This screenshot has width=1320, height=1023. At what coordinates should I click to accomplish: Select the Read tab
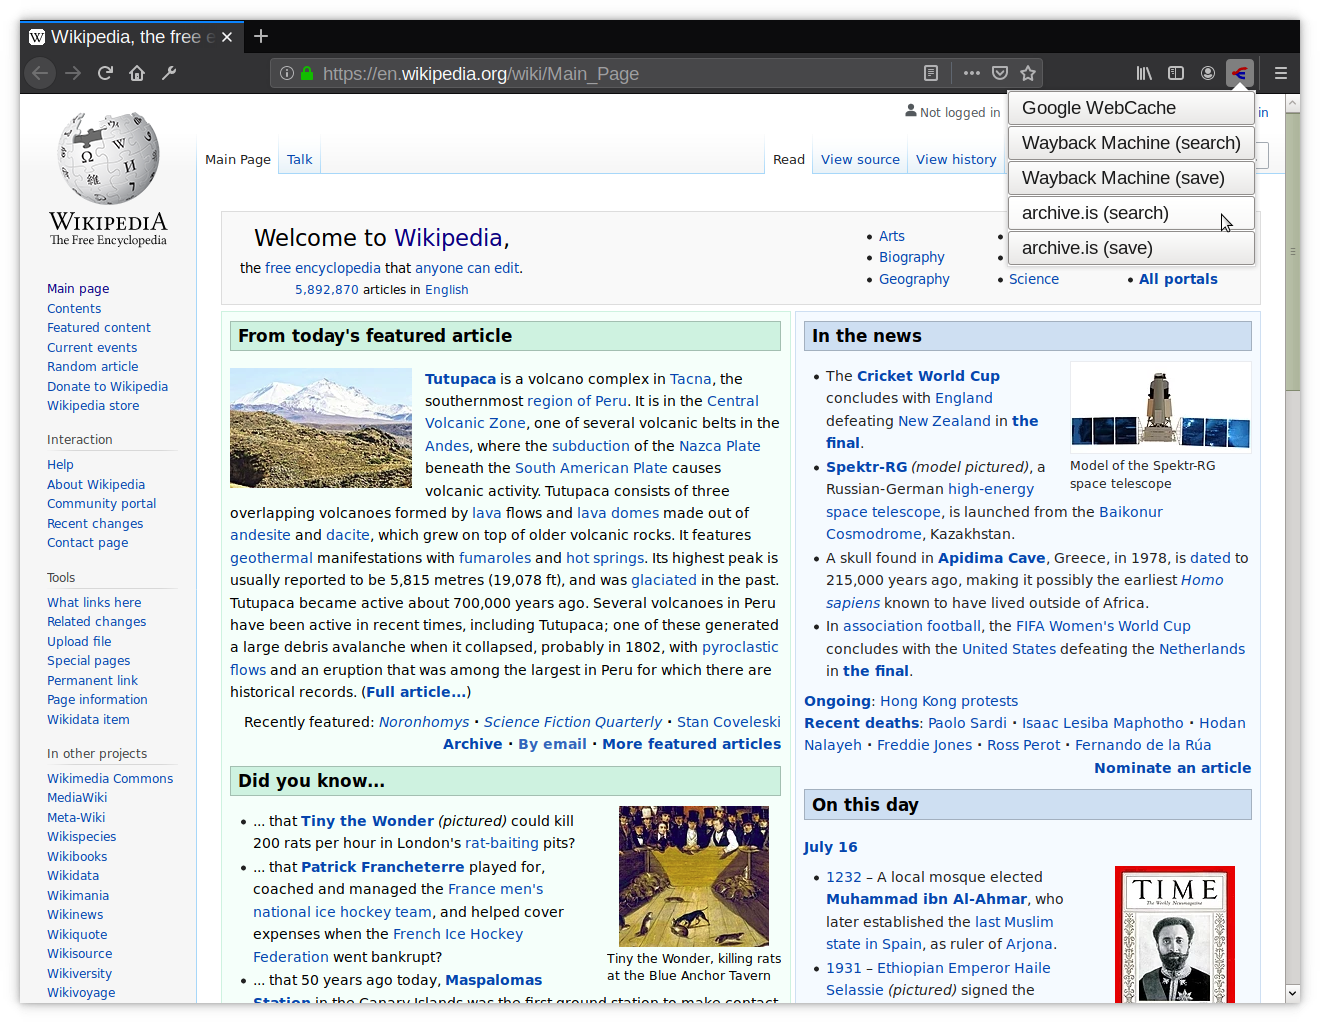[788, 159]
